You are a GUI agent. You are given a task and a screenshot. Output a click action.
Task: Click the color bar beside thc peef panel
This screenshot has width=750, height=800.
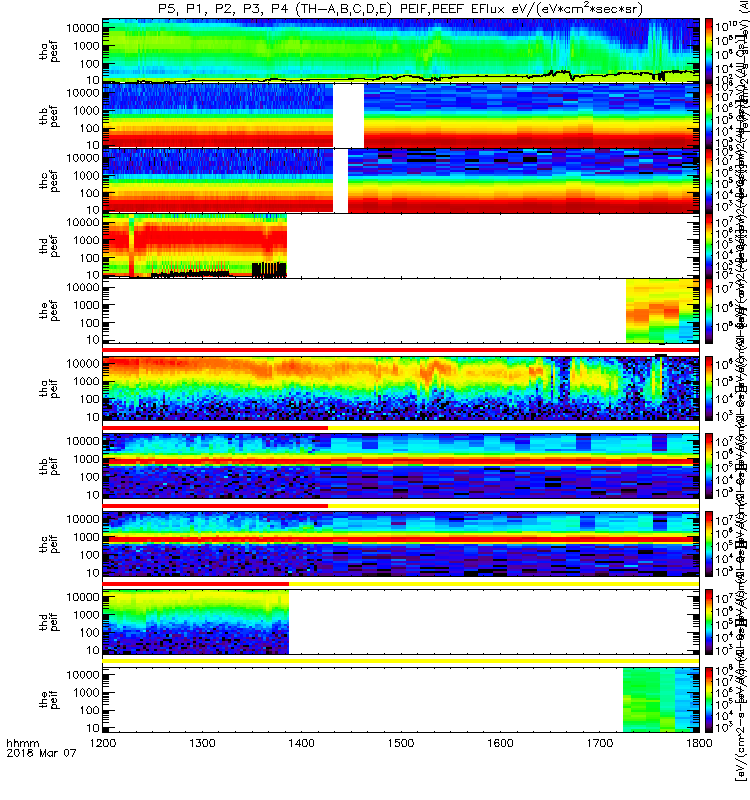709,180
